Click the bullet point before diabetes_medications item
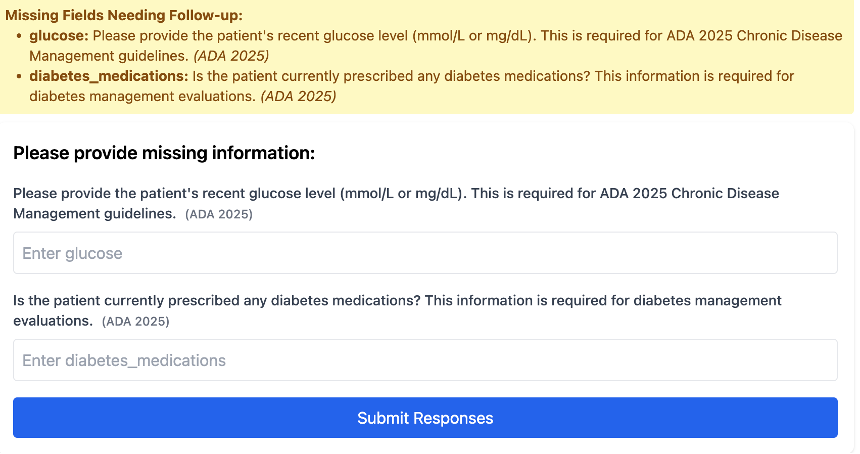The image size is (860, 454). click(20, 76)
